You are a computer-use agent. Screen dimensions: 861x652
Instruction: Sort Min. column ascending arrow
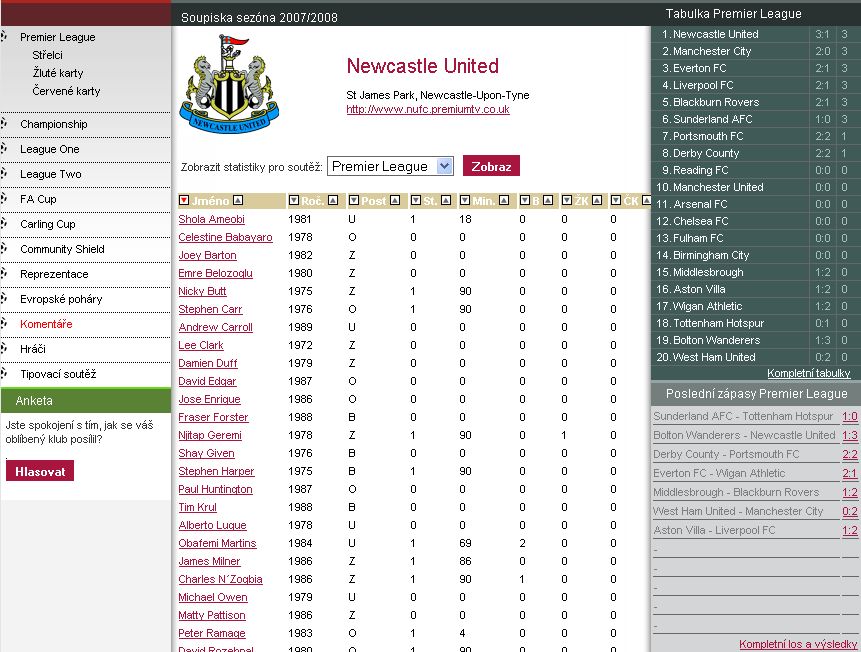click(504, 200)
